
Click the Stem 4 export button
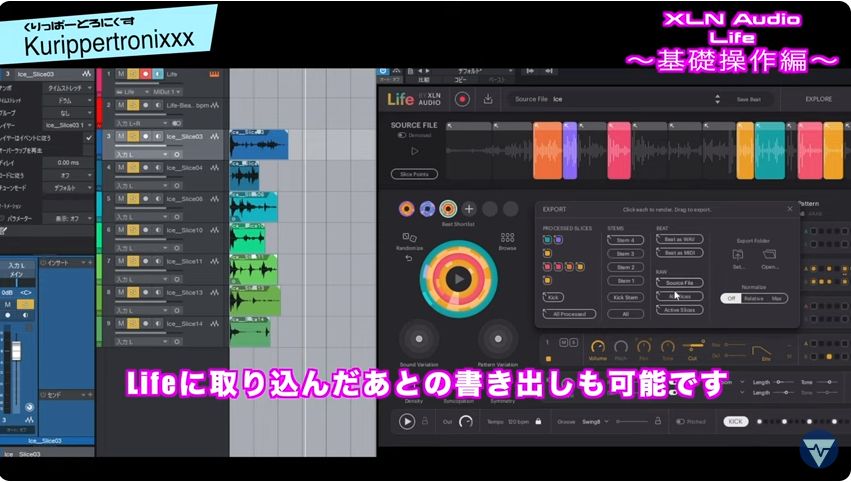(x=625, y=240)
